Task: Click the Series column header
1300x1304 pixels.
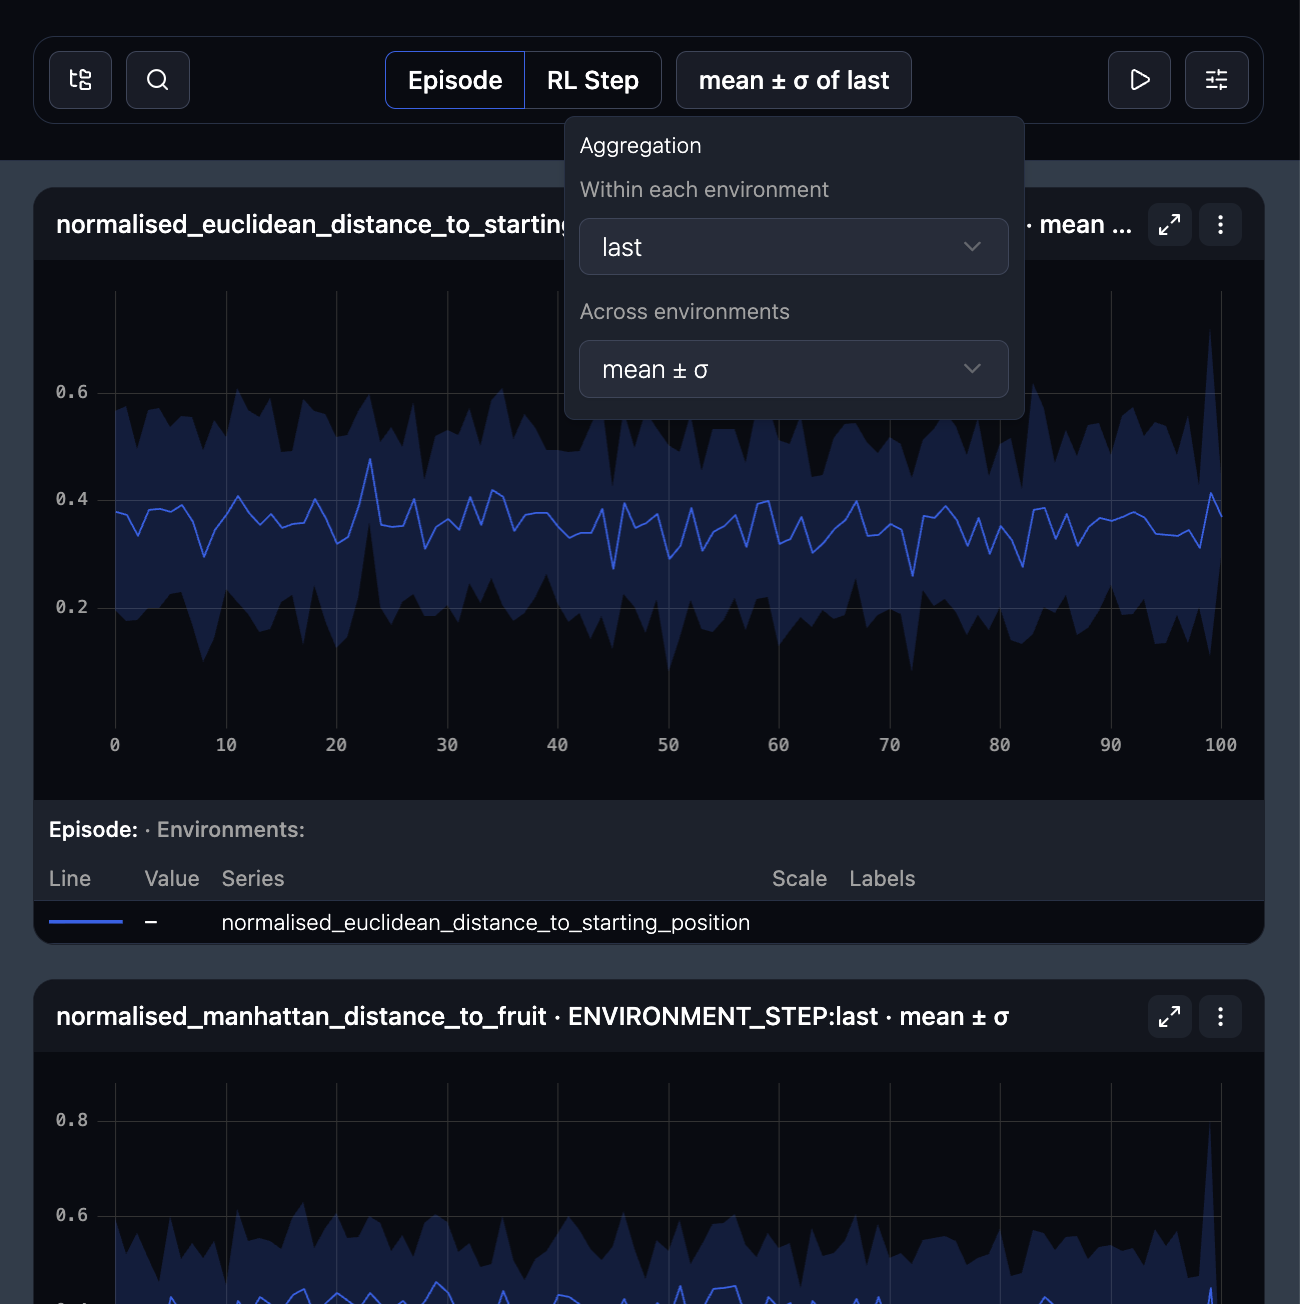Action: [x=253, y=878]
